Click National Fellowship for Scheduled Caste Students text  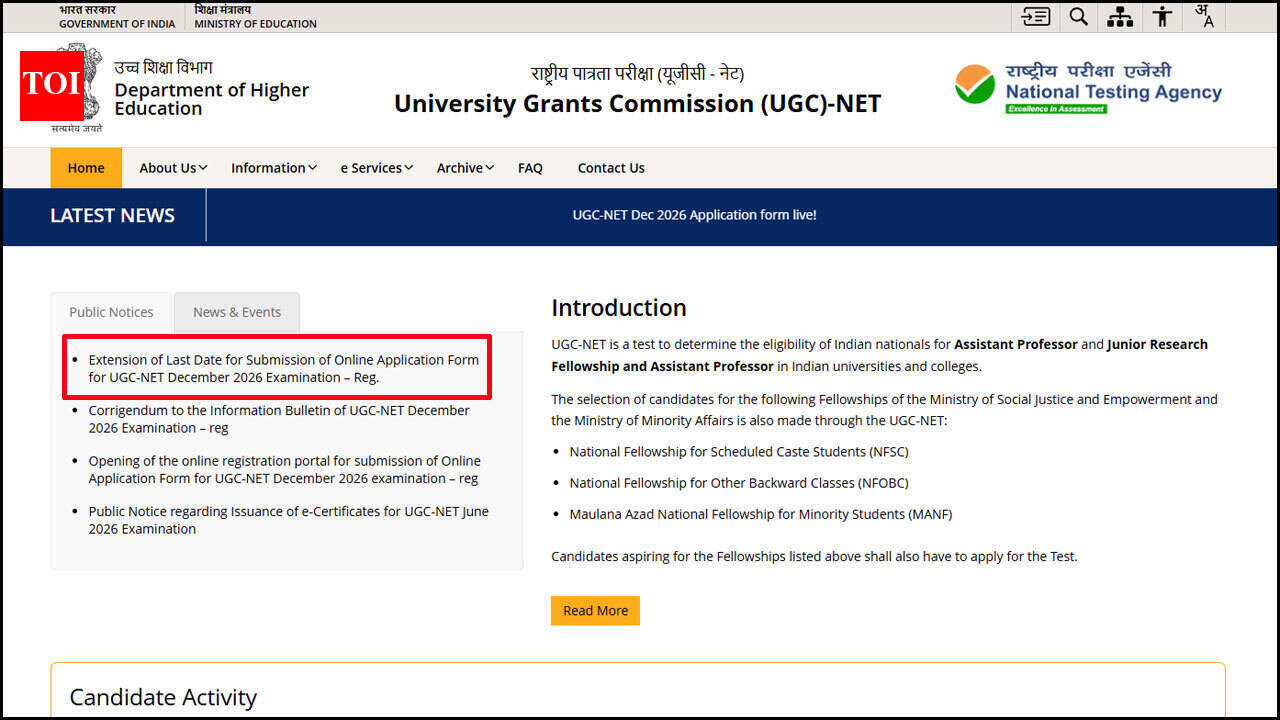click(739, 452)
